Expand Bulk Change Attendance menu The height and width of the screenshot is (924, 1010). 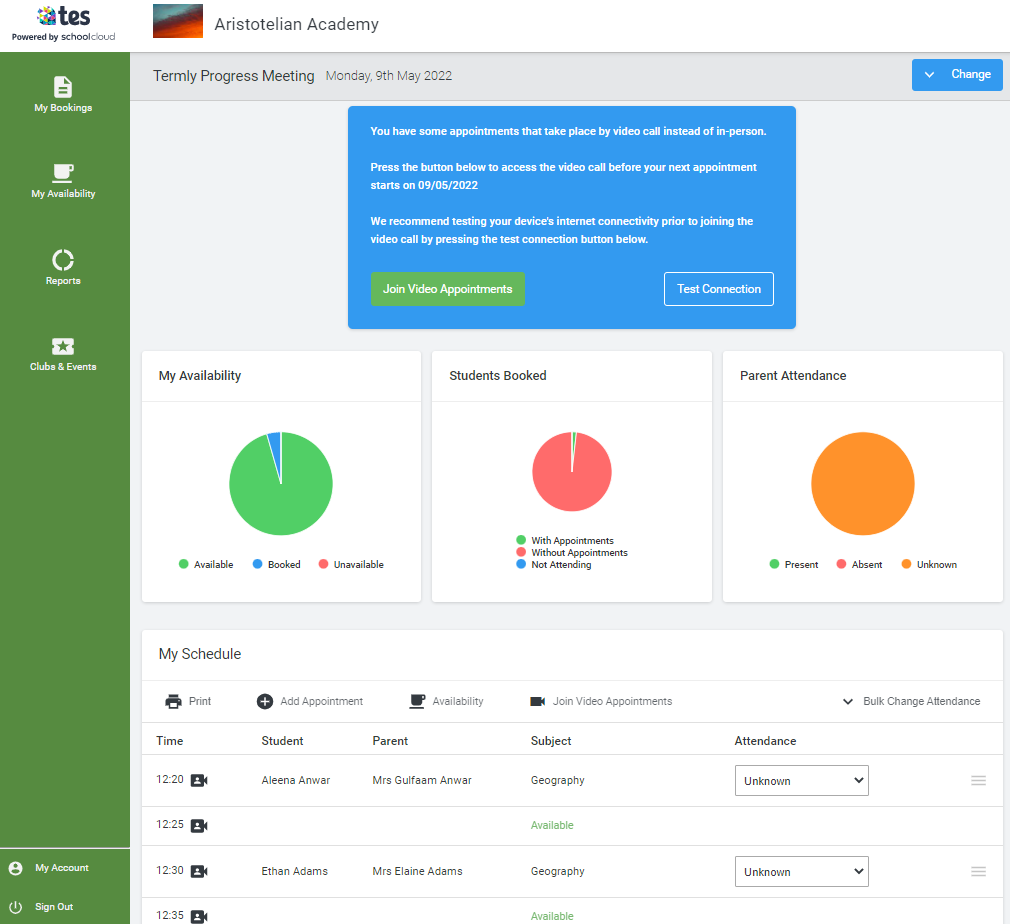(x=911, y=701)
